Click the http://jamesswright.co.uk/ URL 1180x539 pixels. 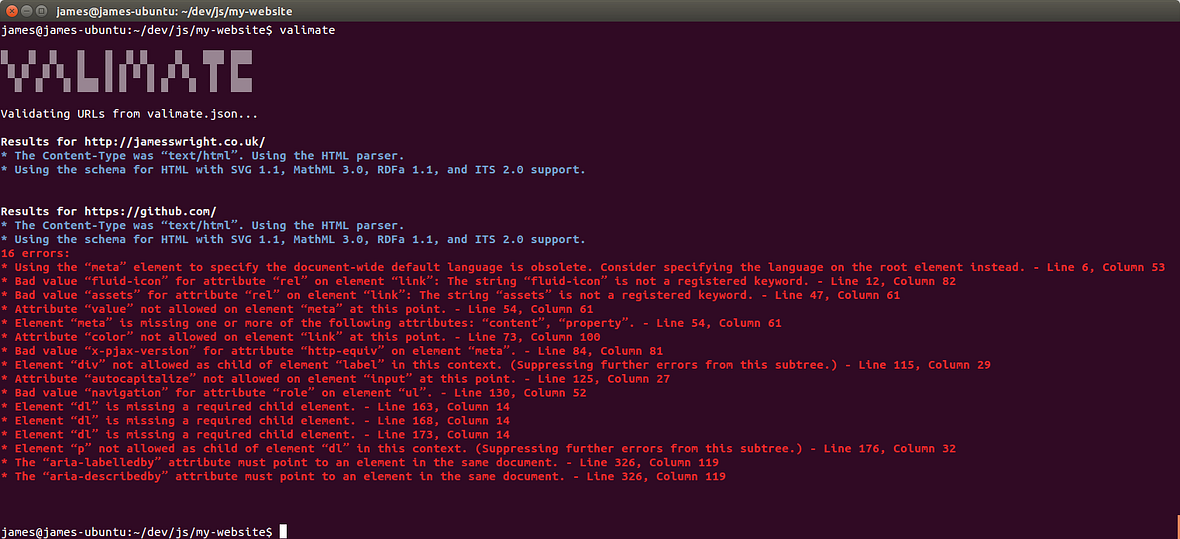click(x=175, y=142)
